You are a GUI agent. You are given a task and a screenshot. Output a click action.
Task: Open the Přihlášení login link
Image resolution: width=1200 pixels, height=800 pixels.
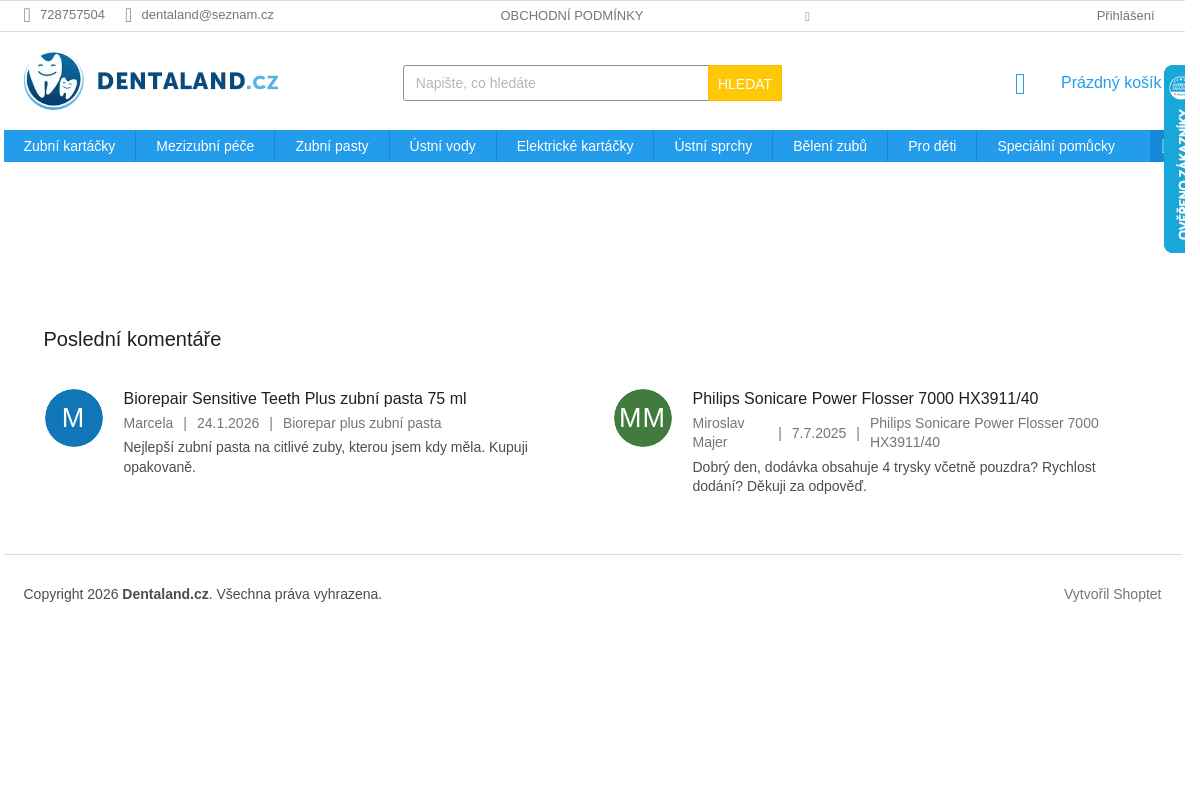[1125, 16]
